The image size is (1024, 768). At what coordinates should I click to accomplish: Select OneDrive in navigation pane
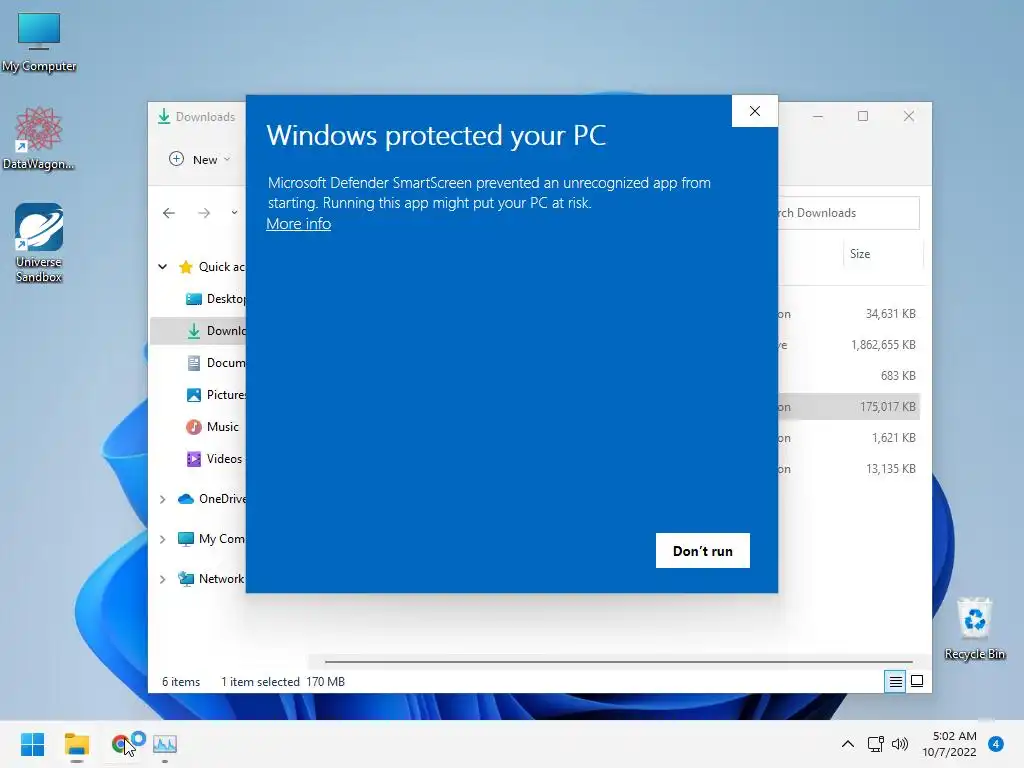(x=212, y=499)
